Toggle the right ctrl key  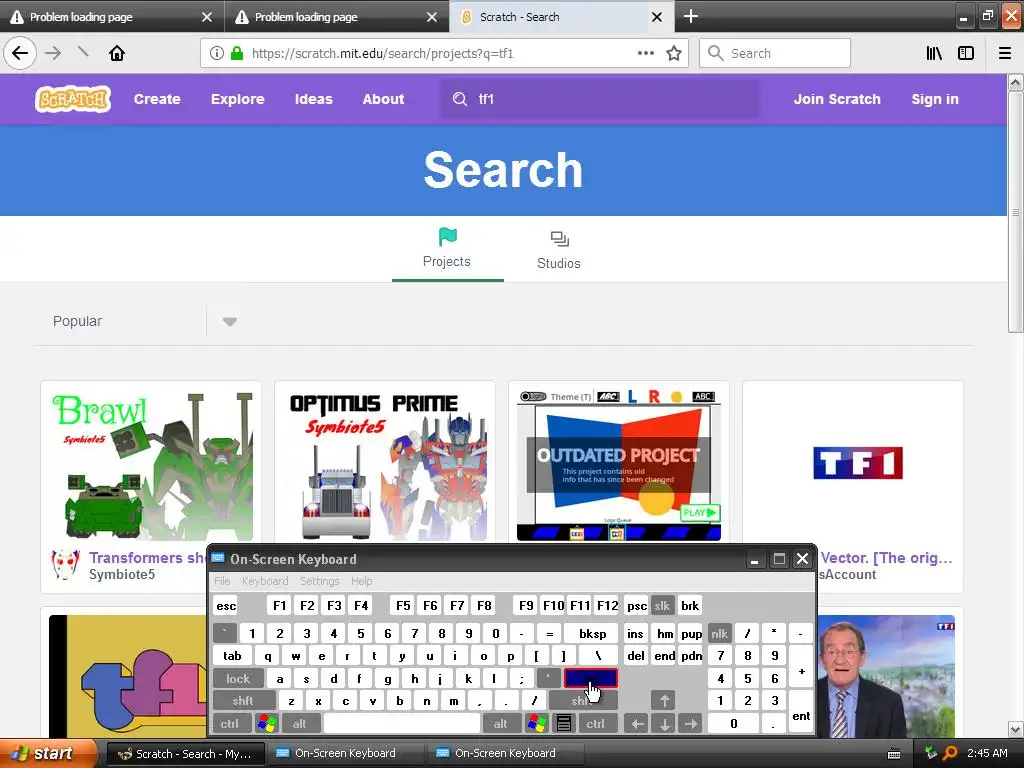596,723
